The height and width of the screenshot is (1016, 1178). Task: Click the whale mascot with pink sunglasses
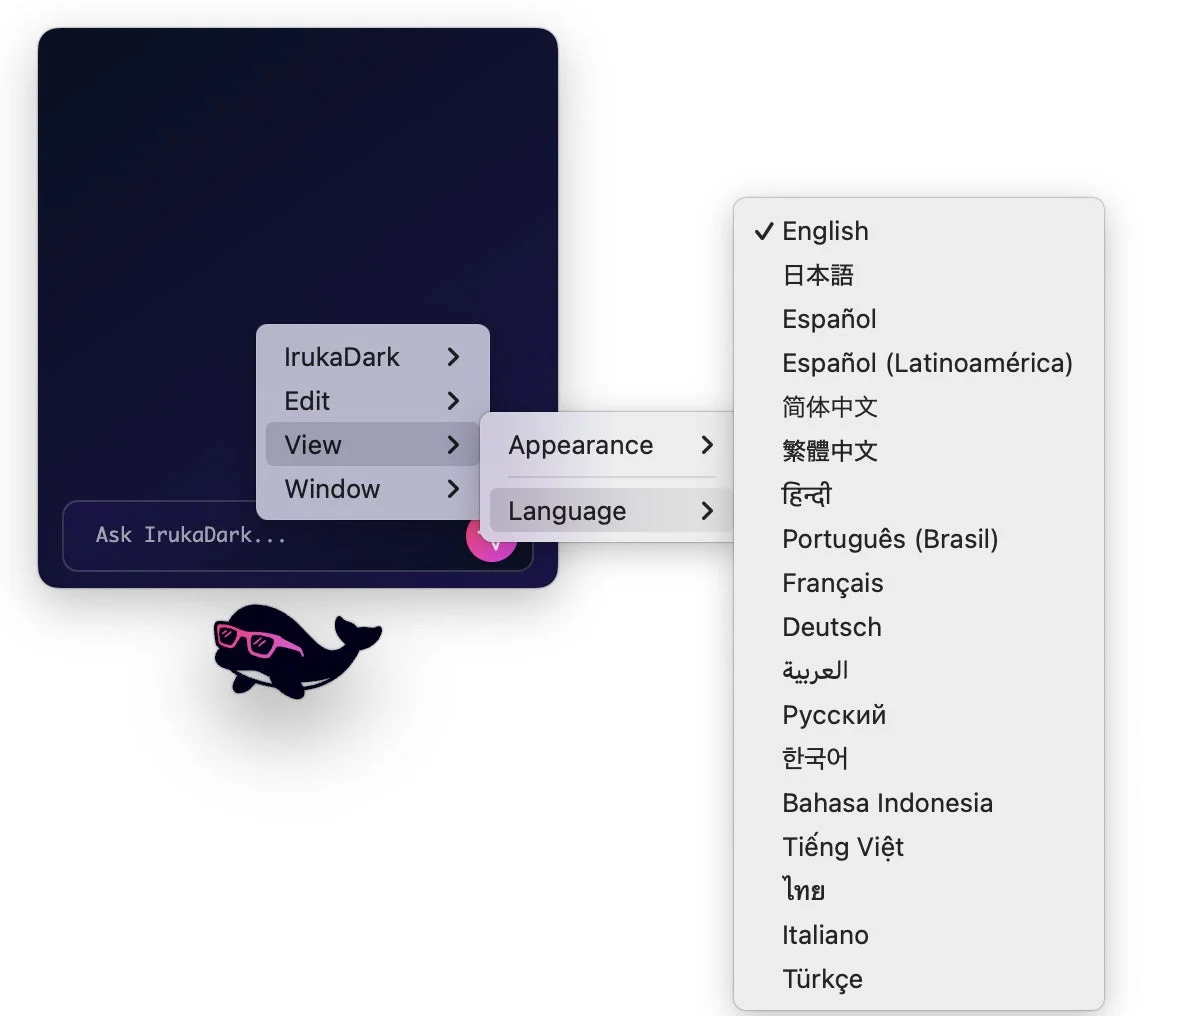[x=295, y=650]
